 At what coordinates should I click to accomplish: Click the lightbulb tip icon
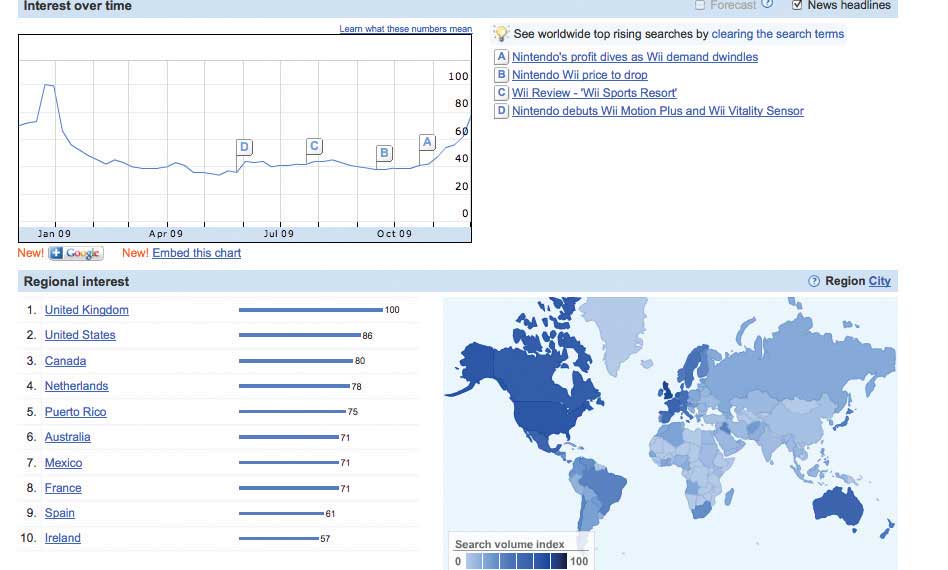click(x=501, y=33)
